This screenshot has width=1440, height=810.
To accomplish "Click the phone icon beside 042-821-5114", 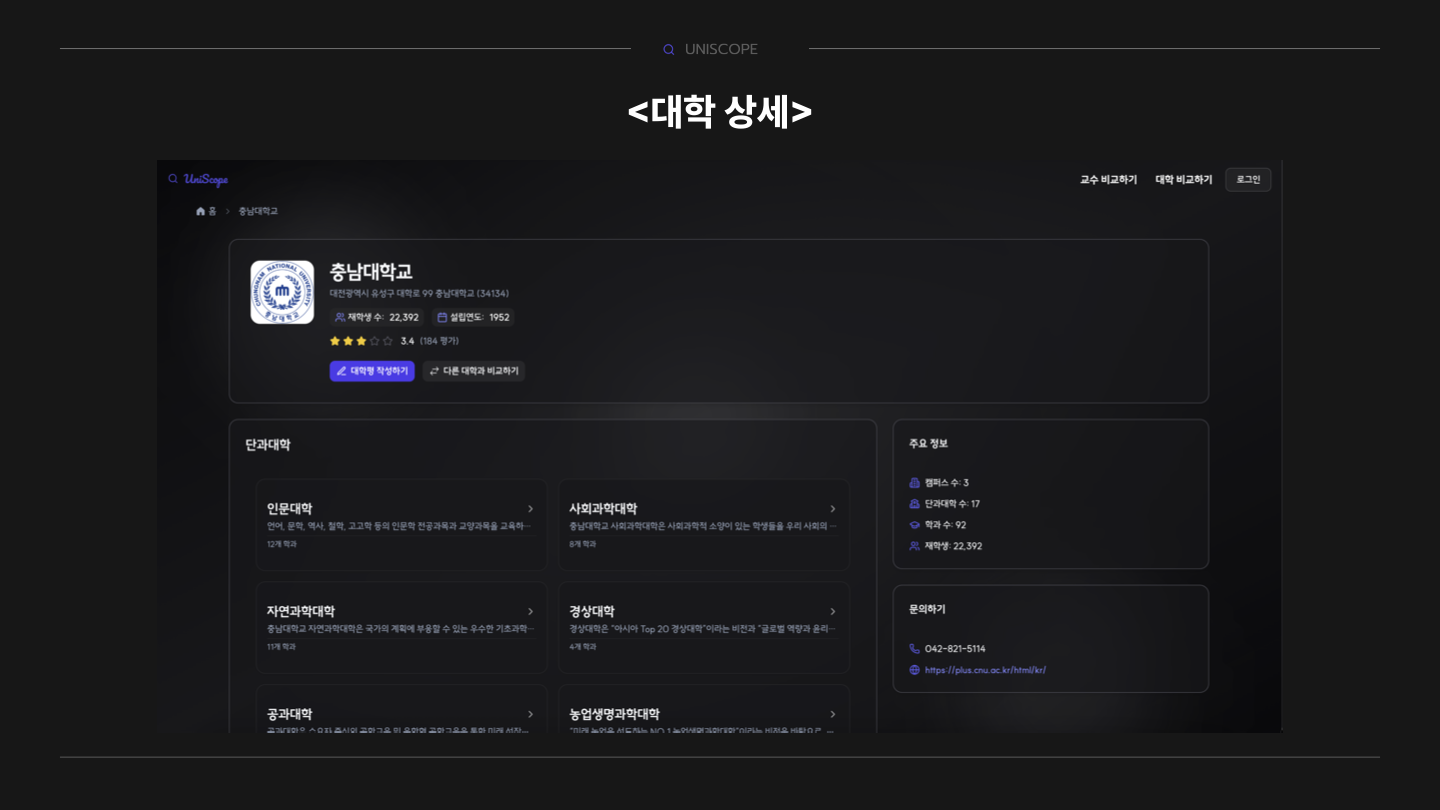I will point(914,649).
